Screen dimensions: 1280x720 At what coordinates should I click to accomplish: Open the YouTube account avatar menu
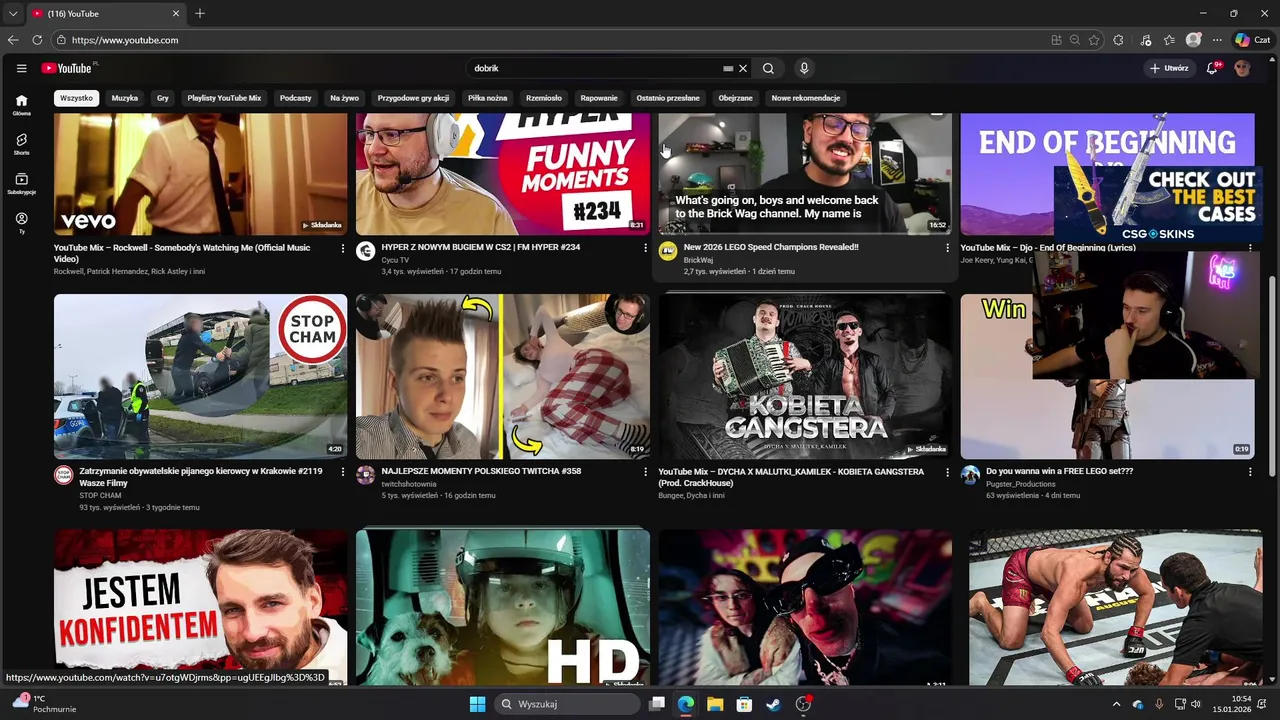[1242, 68]
